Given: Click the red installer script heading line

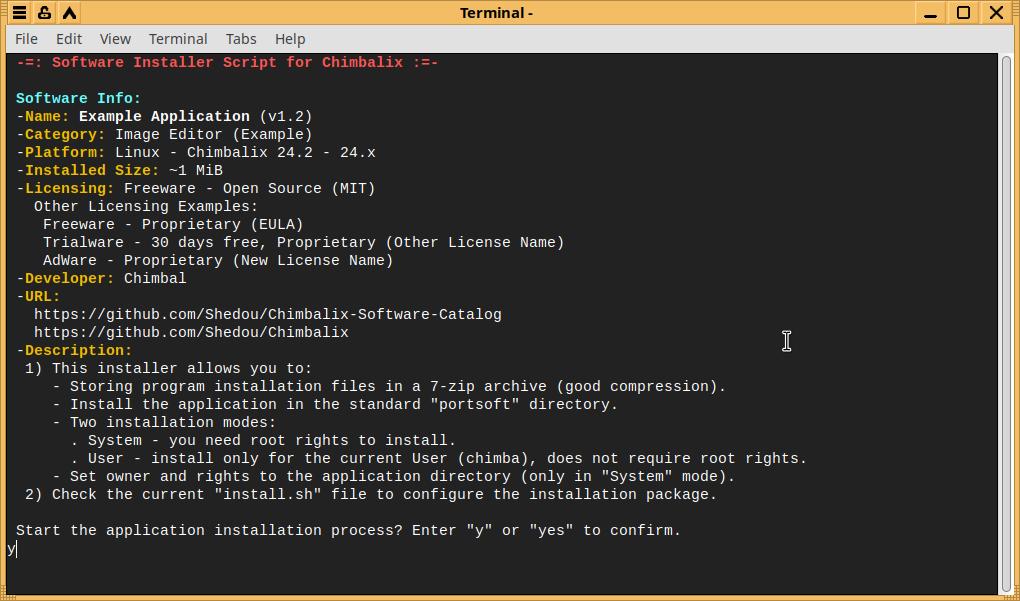Looking at the screenshot, I should (227, 62).
